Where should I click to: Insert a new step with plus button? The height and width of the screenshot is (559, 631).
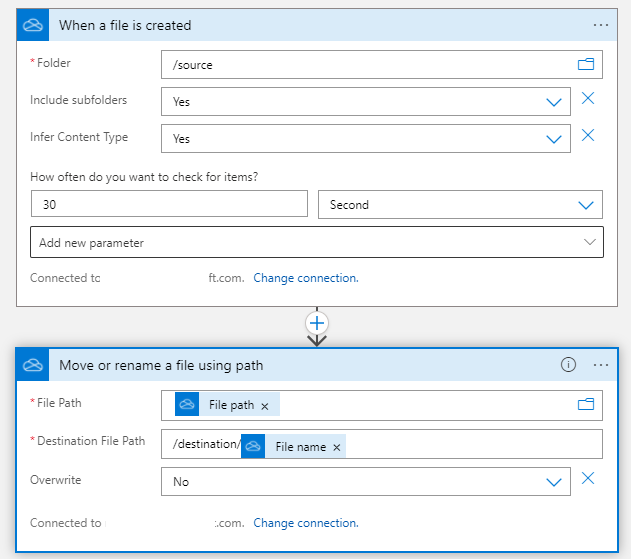[x=317, y=323]
